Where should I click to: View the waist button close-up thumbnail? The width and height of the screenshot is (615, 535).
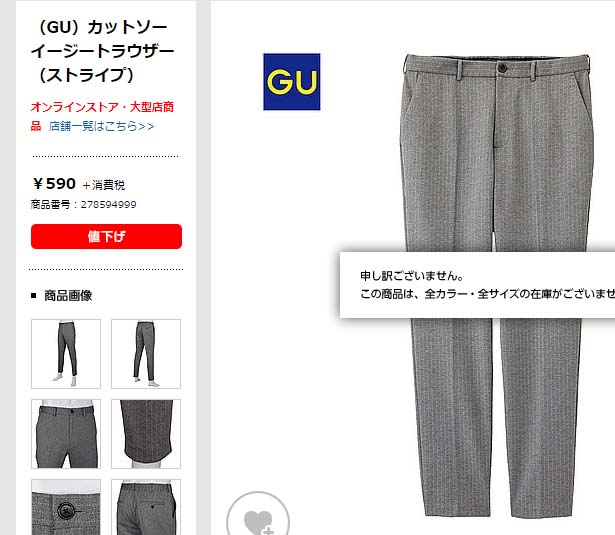coord(66,507)
